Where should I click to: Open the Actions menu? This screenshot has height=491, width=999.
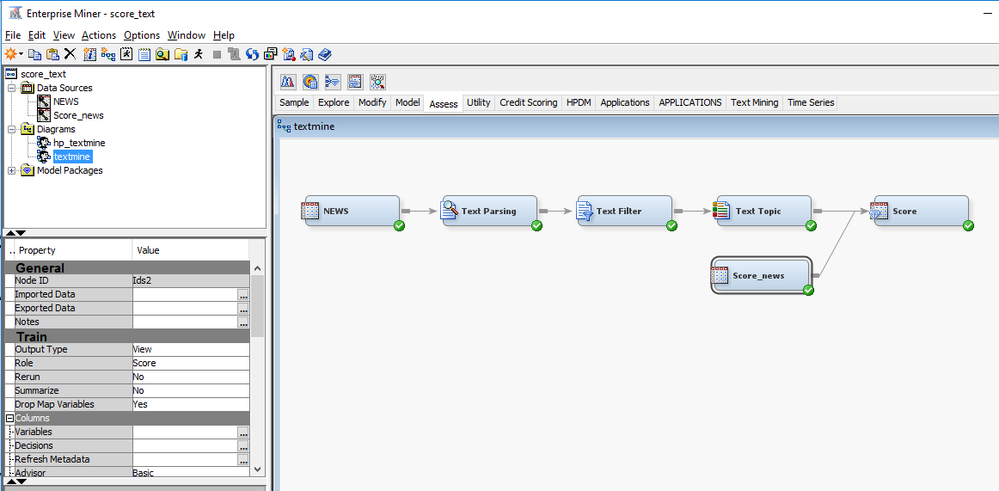tap(99, 35)
